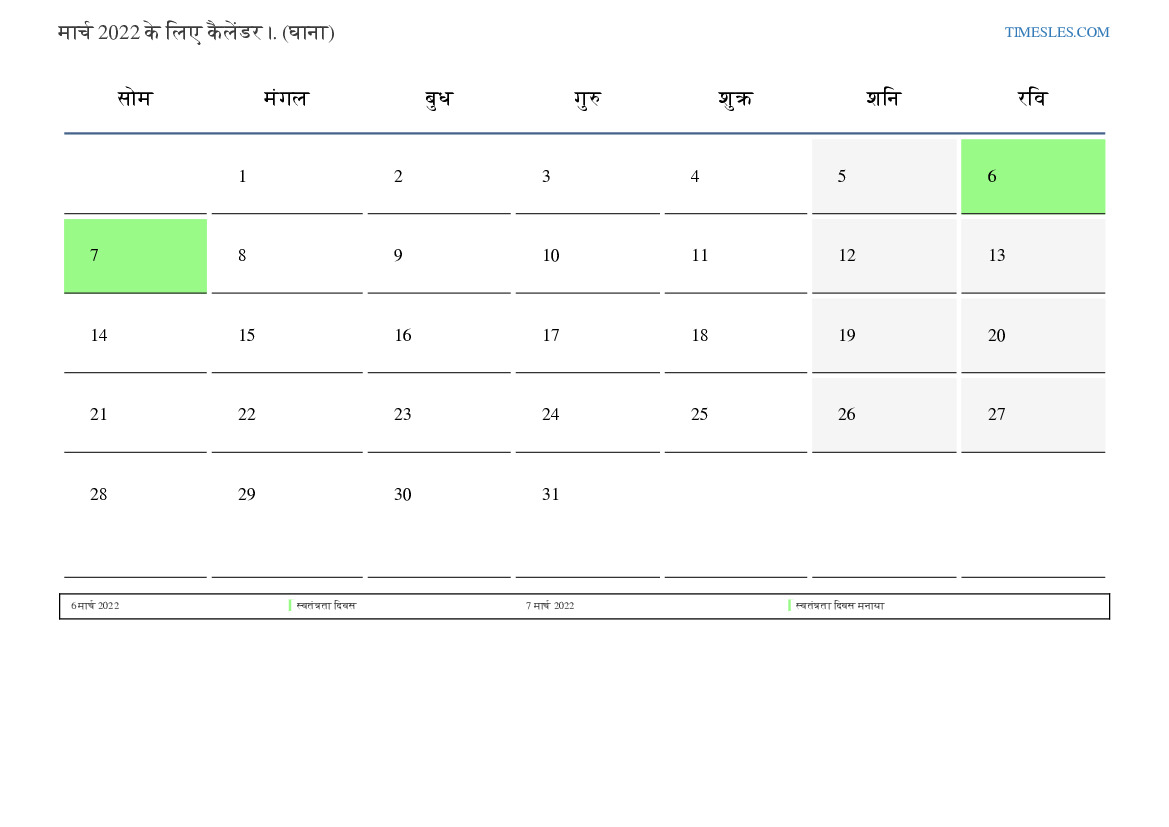Select Saturday date 5

tap(884, 176)
